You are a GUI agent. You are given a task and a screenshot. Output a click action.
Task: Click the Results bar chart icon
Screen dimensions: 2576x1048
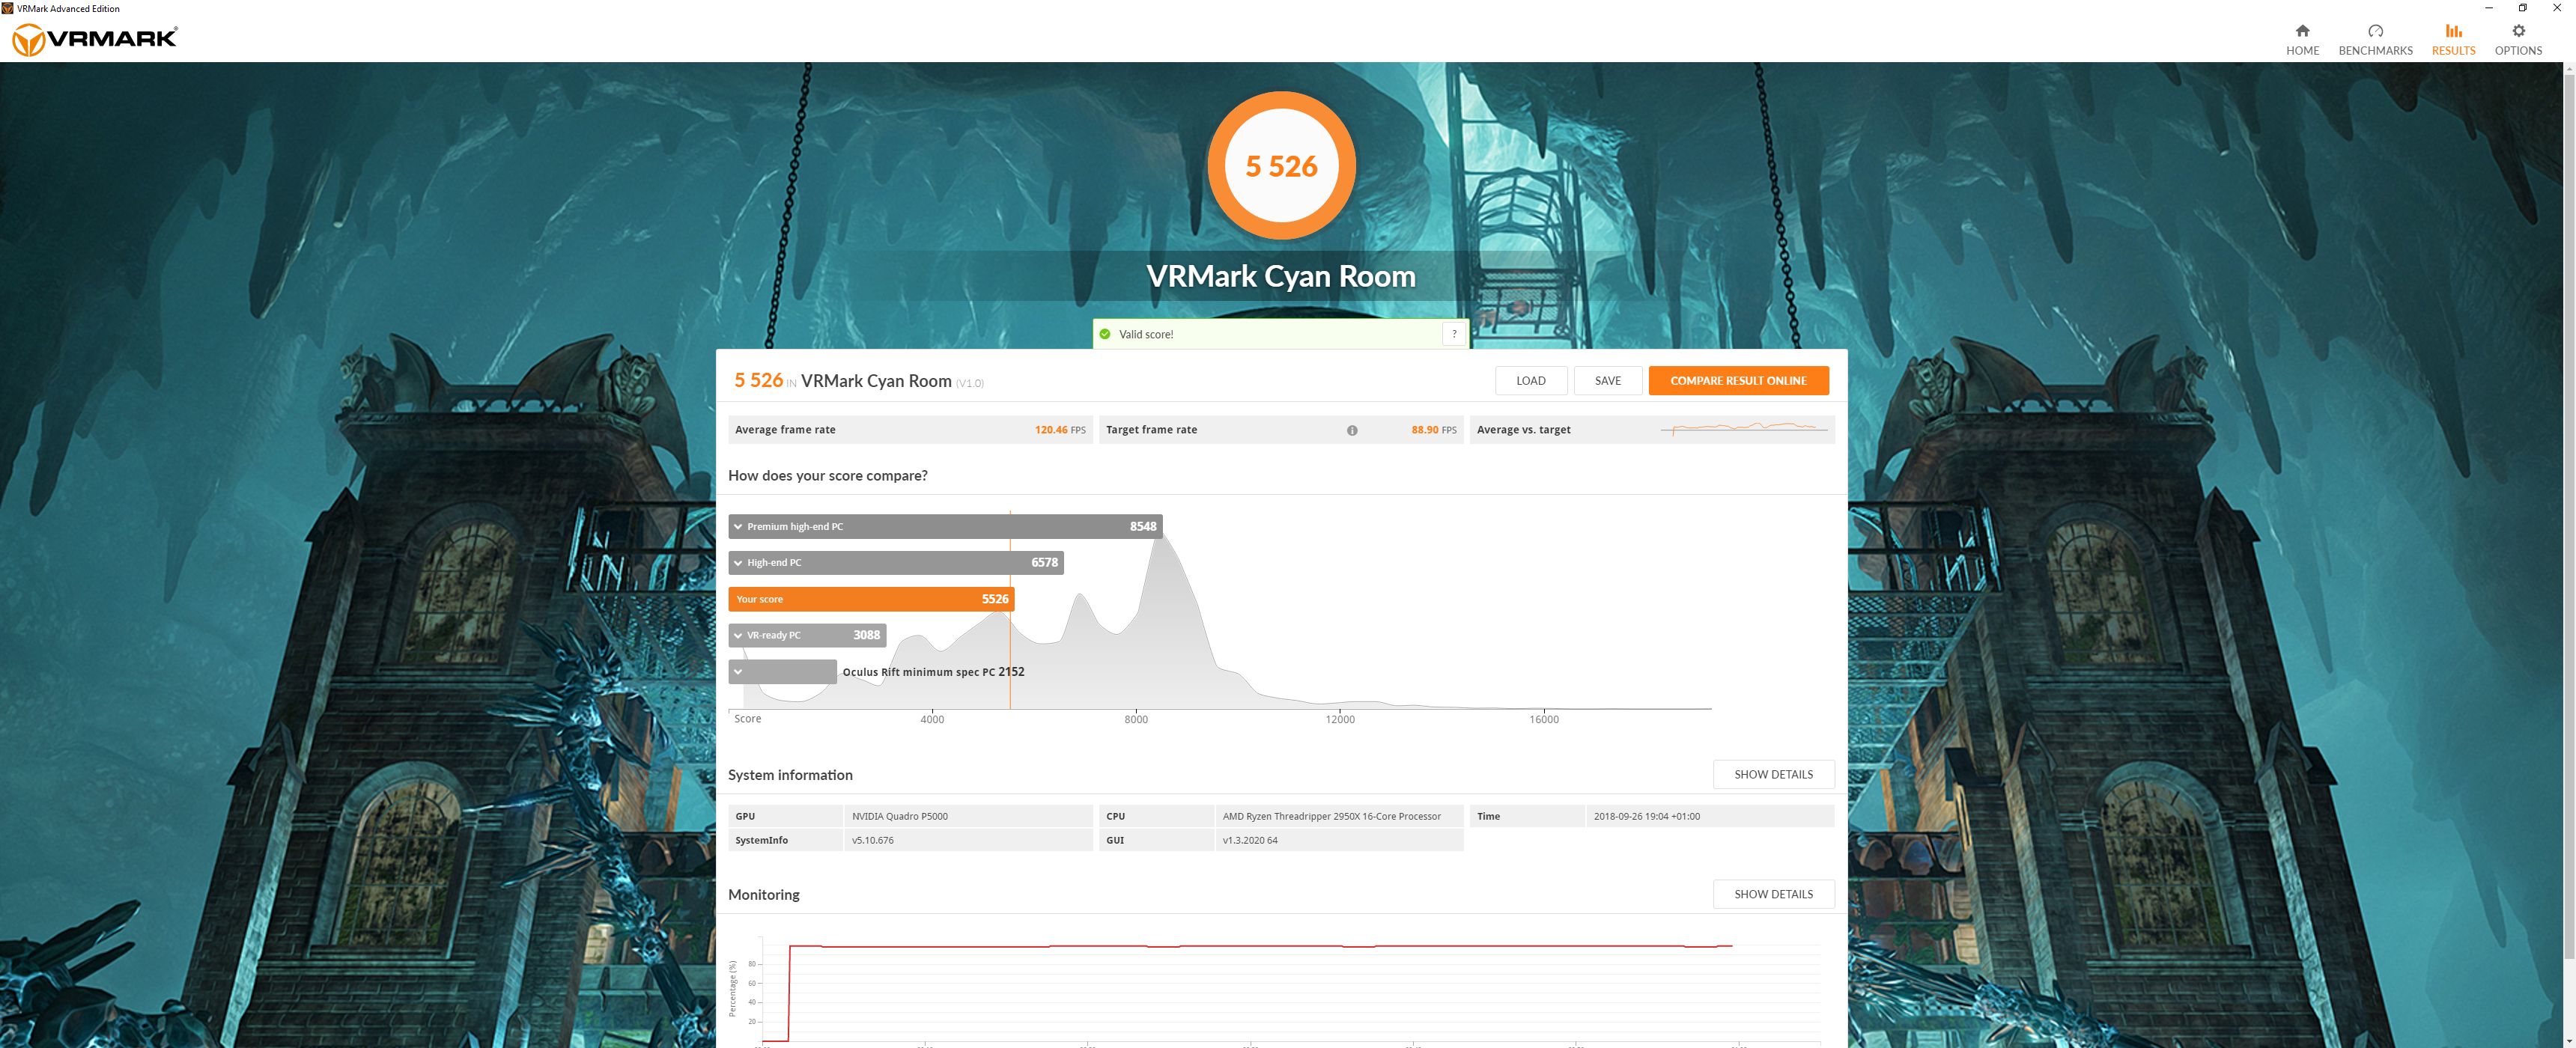pyautogui.click(x=2453, y=31)
